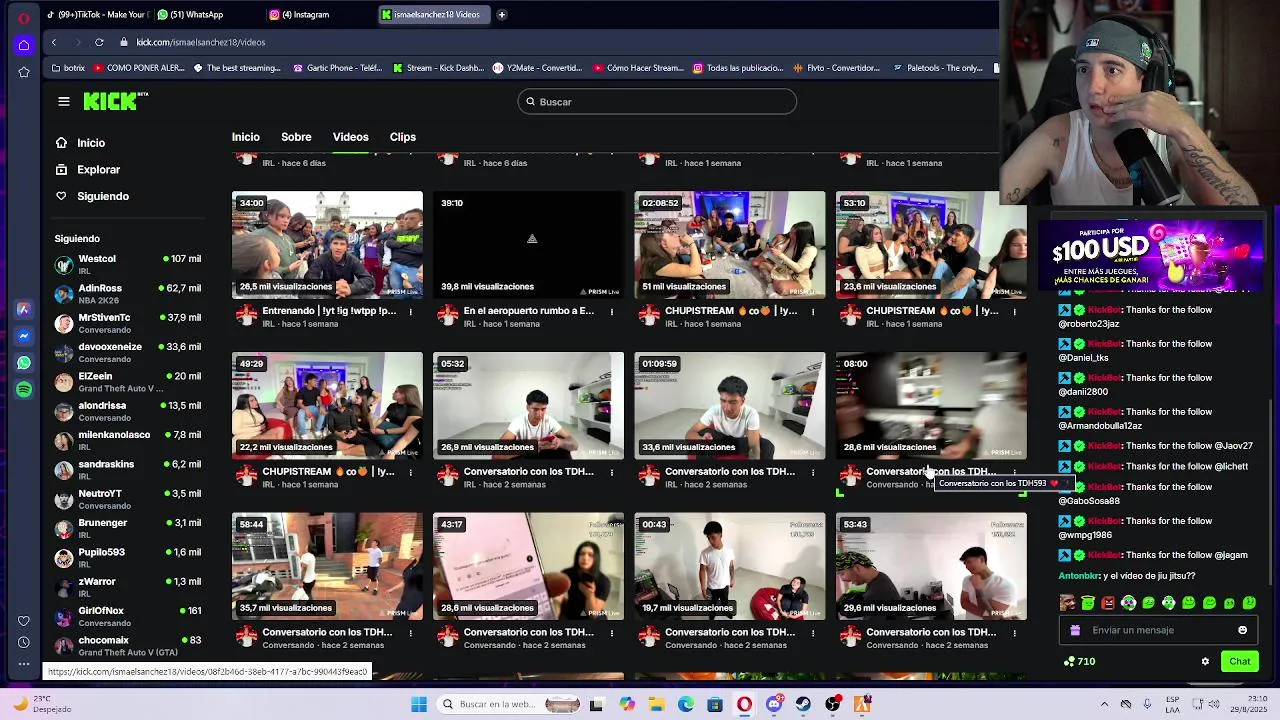Image resolution: width=1280 pixels, height=720 pixels.
Task: Open the Inicio channel tab
Action: tap(245, 137)
